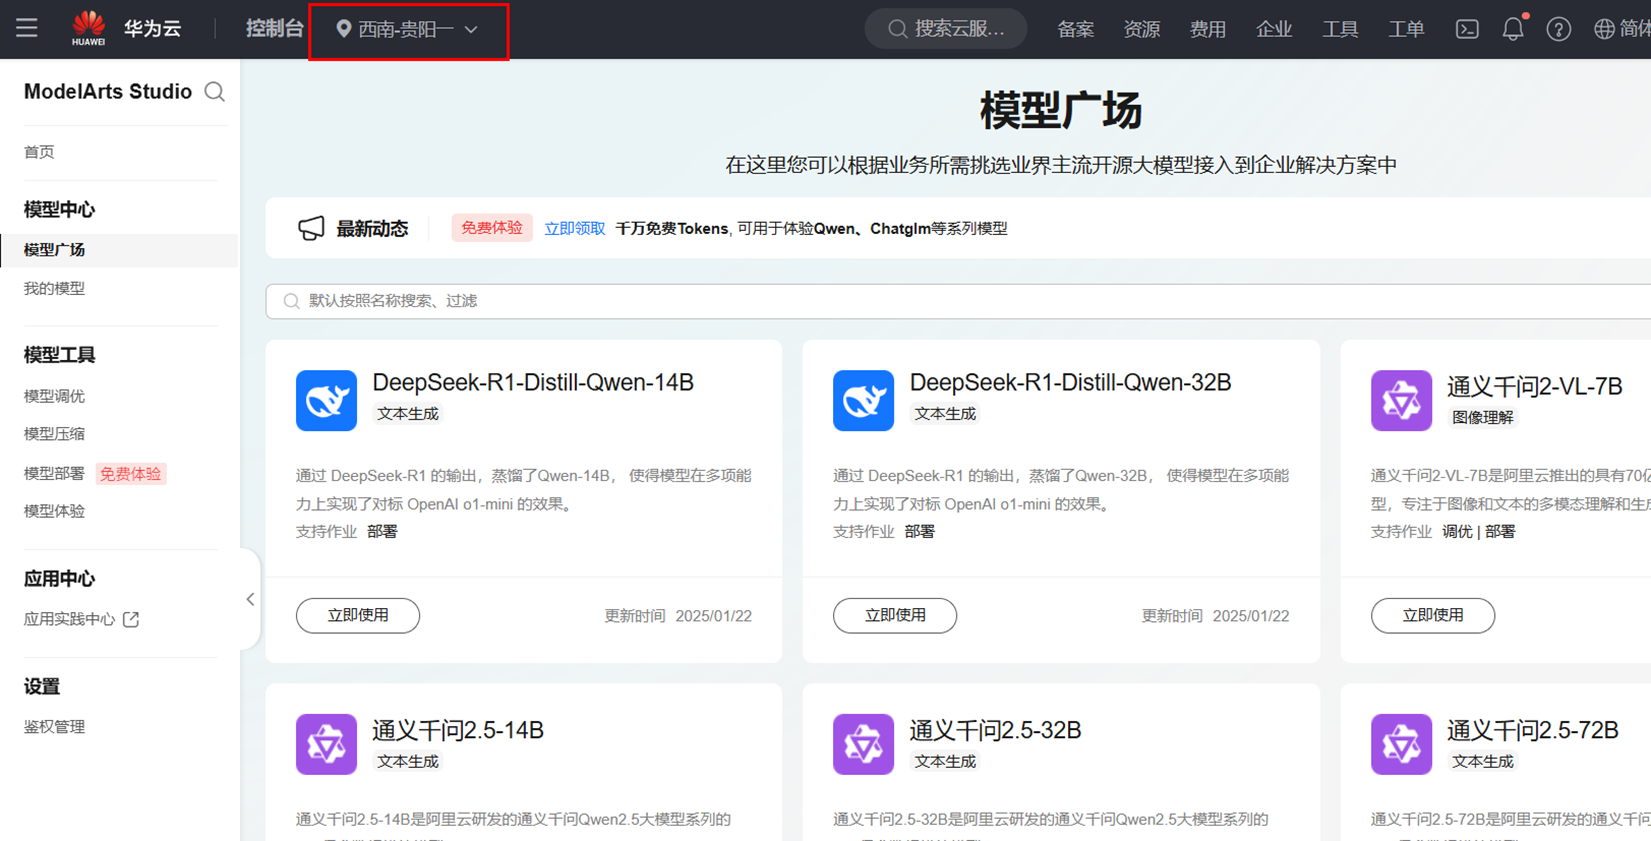1651x841 pixels.
Task: Open the DeepSeek-R1-Distill-Qwen-14B model title
Action: (533, 382)
